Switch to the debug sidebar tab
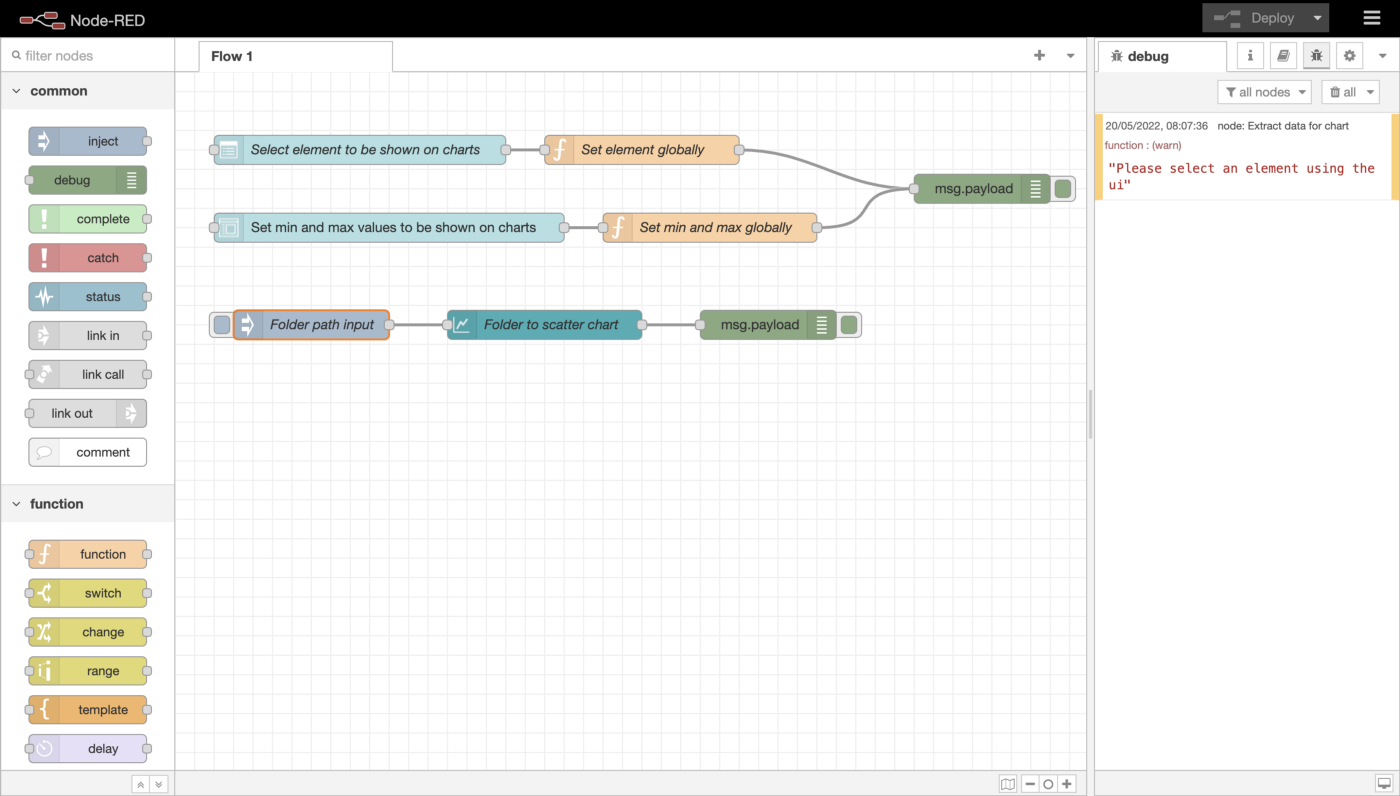Screen dimensions: 1400x796 pos(1160,57)
